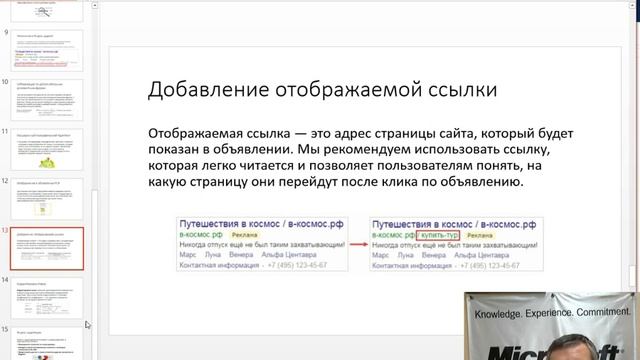Click 'Реклама' label in left ad

pos(244,235)
